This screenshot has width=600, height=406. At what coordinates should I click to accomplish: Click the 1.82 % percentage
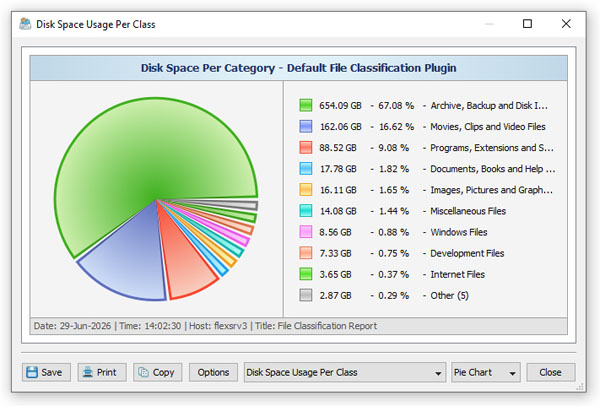393,169
